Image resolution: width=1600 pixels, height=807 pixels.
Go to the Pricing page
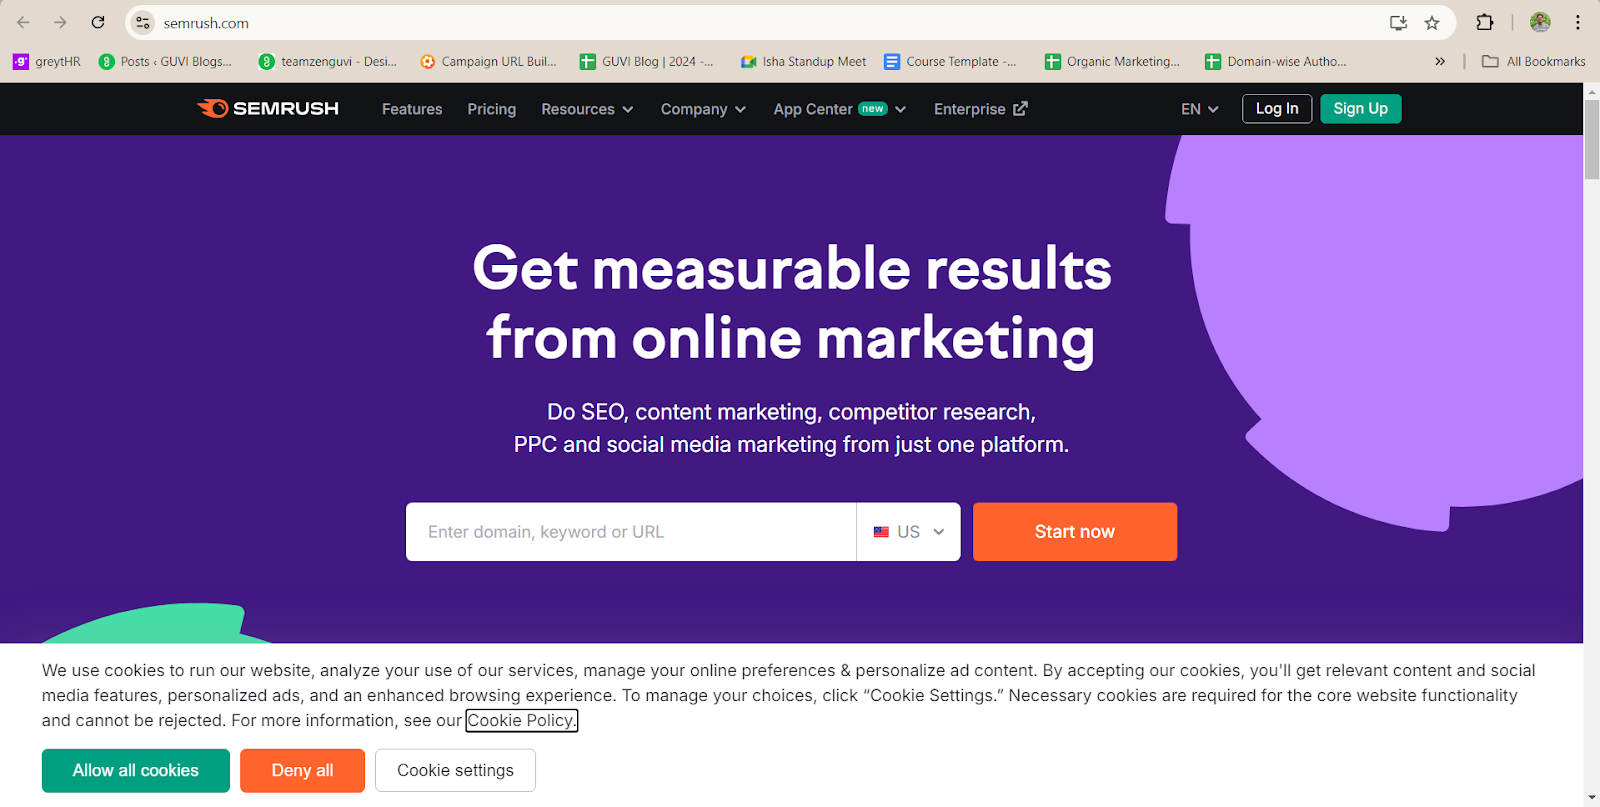(x=492, y=109)
